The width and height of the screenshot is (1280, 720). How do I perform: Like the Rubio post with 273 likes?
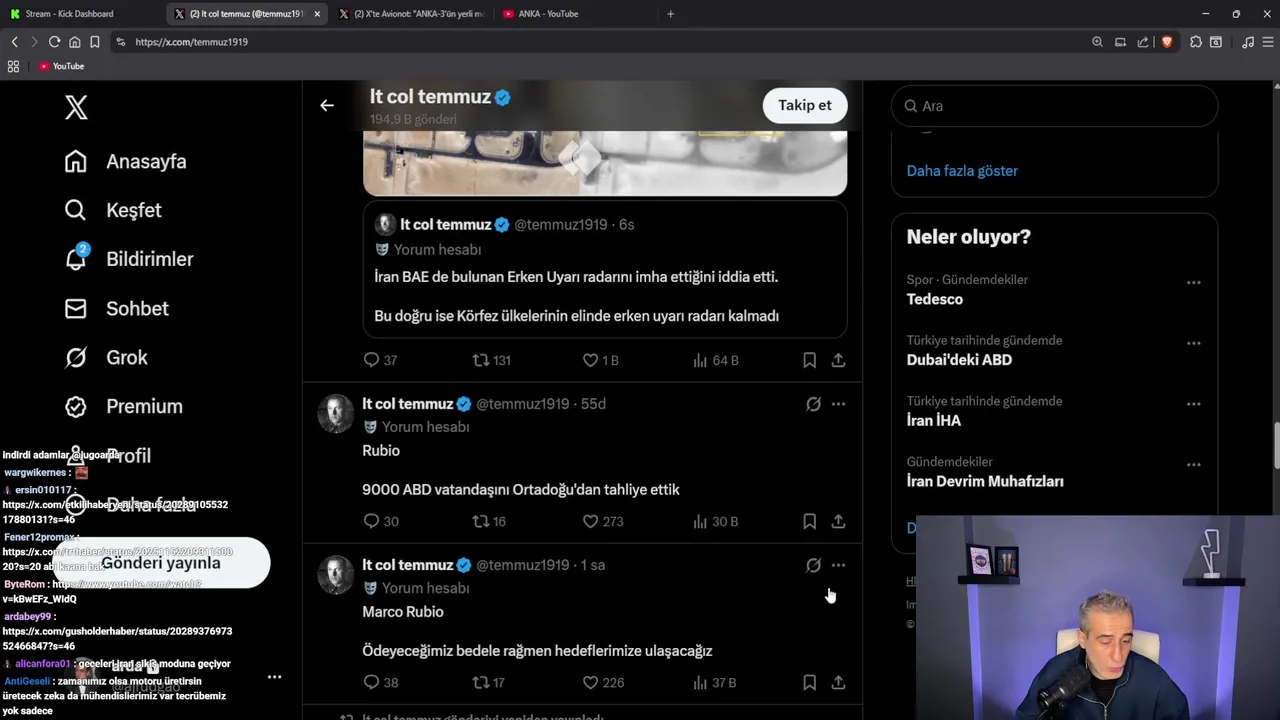[x=603, y=521]
